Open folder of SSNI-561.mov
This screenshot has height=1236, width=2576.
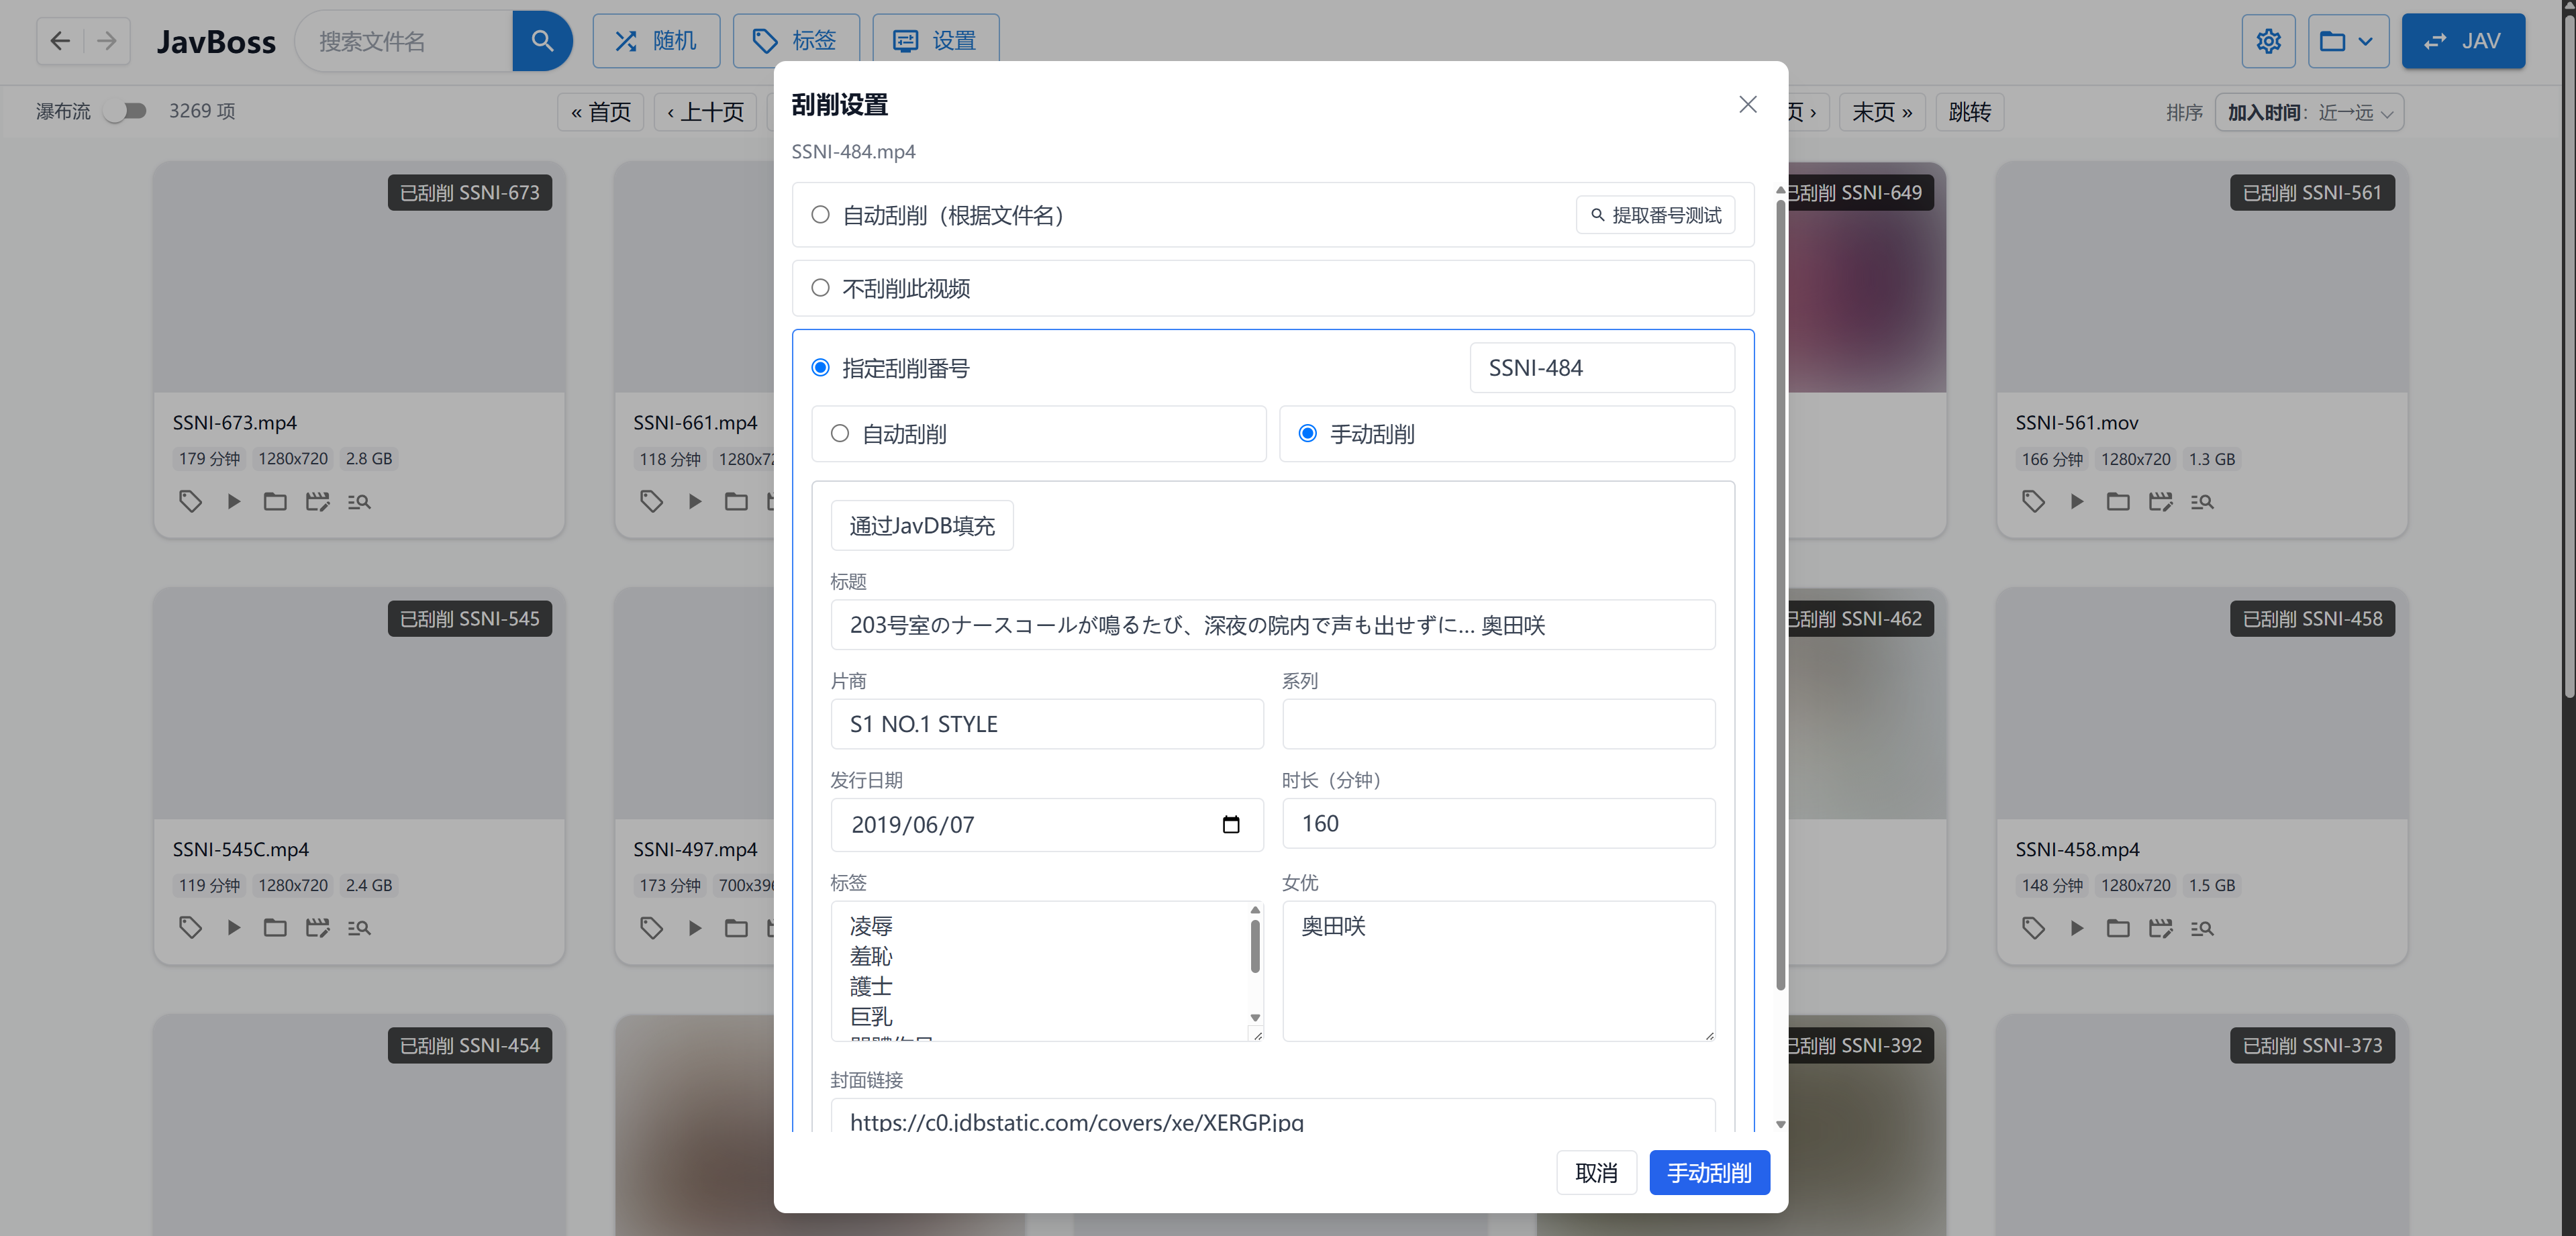[x=2118, y=501]
